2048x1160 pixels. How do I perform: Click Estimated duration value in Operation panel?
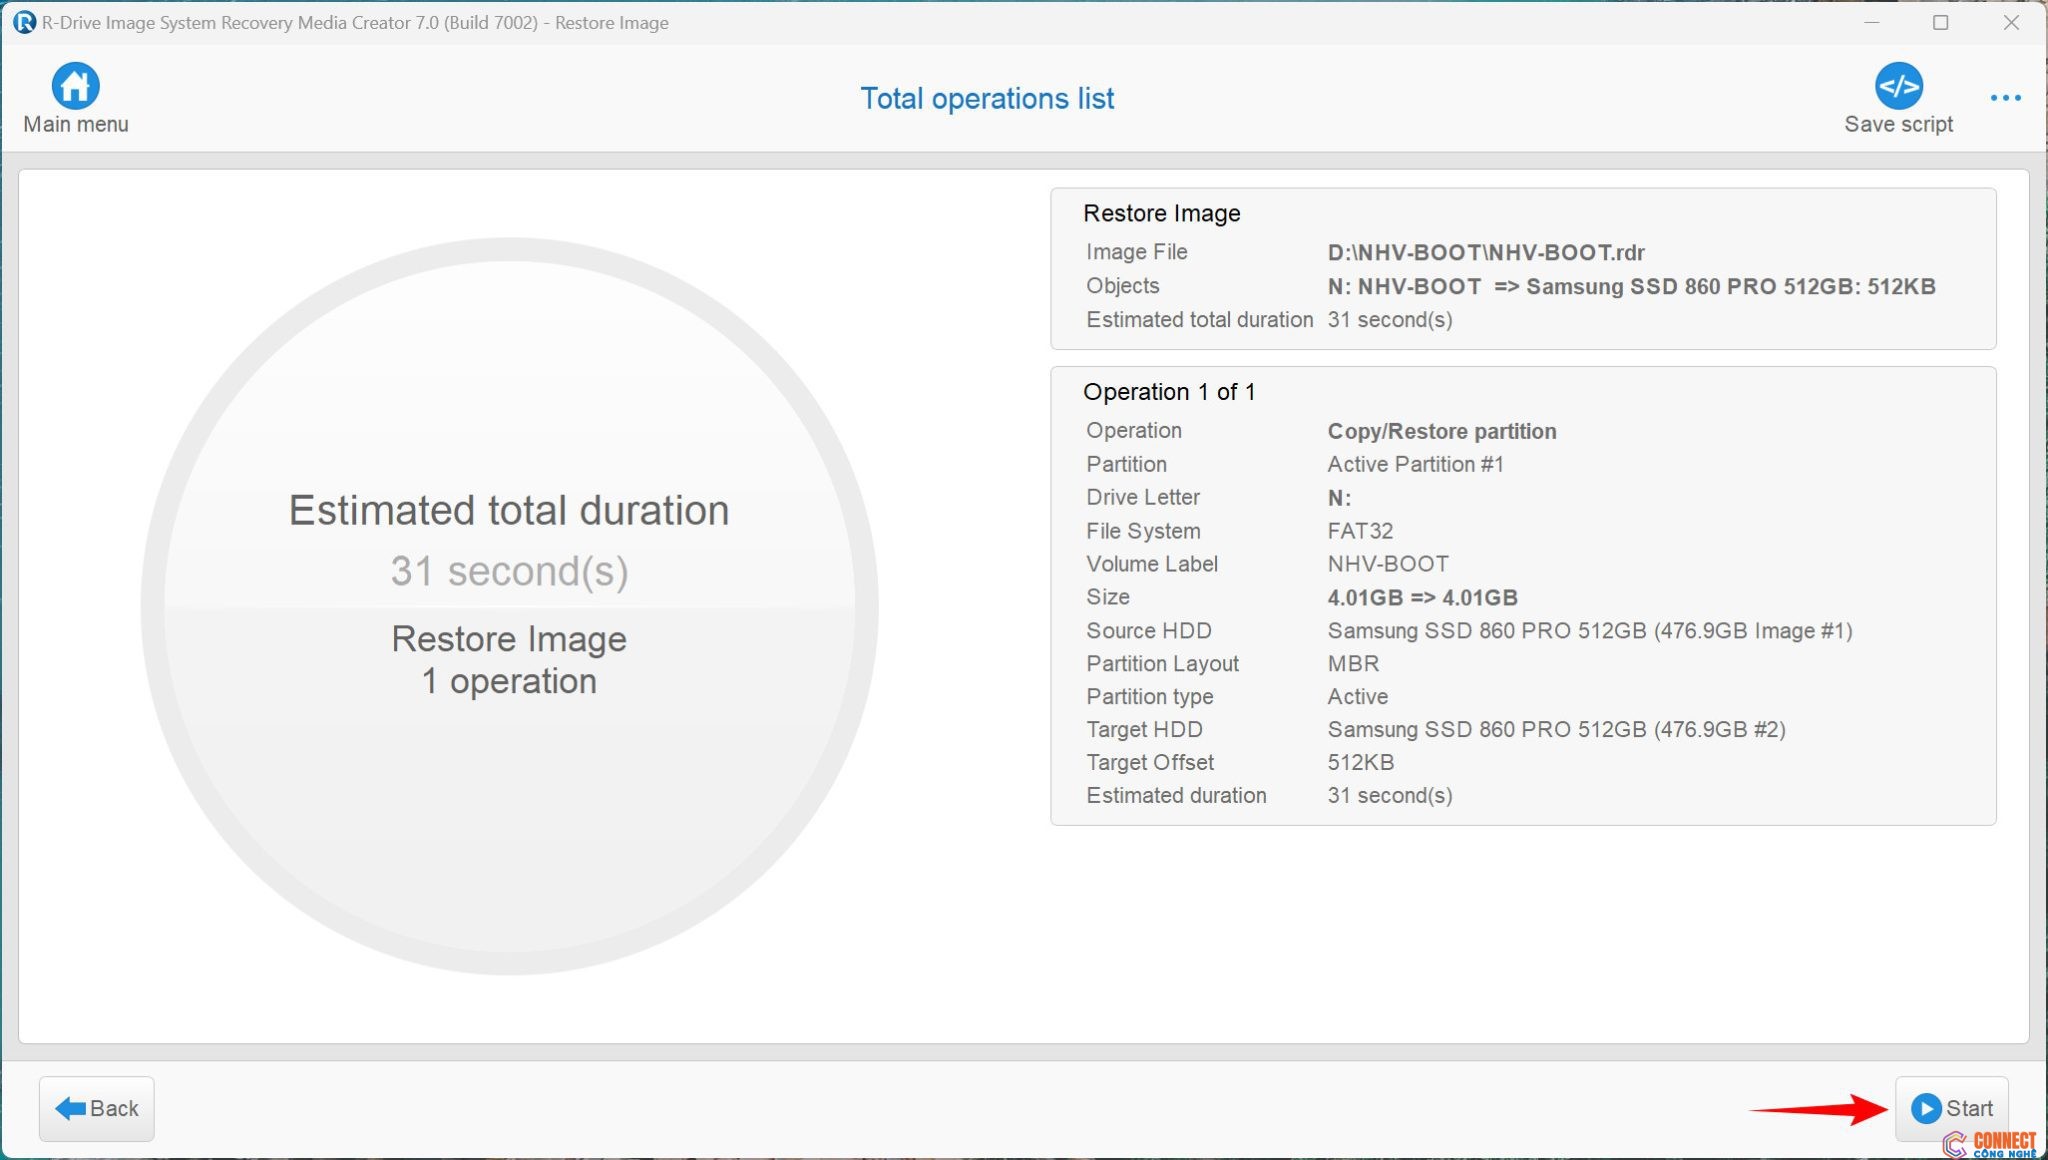tap(1389, 796)
